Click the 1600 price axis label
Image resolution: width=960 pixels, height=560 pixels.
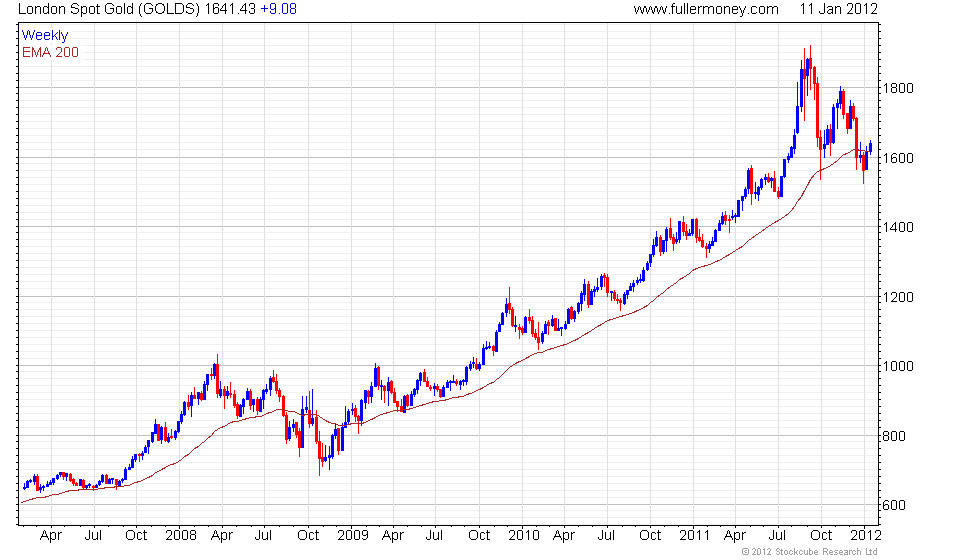898,158
